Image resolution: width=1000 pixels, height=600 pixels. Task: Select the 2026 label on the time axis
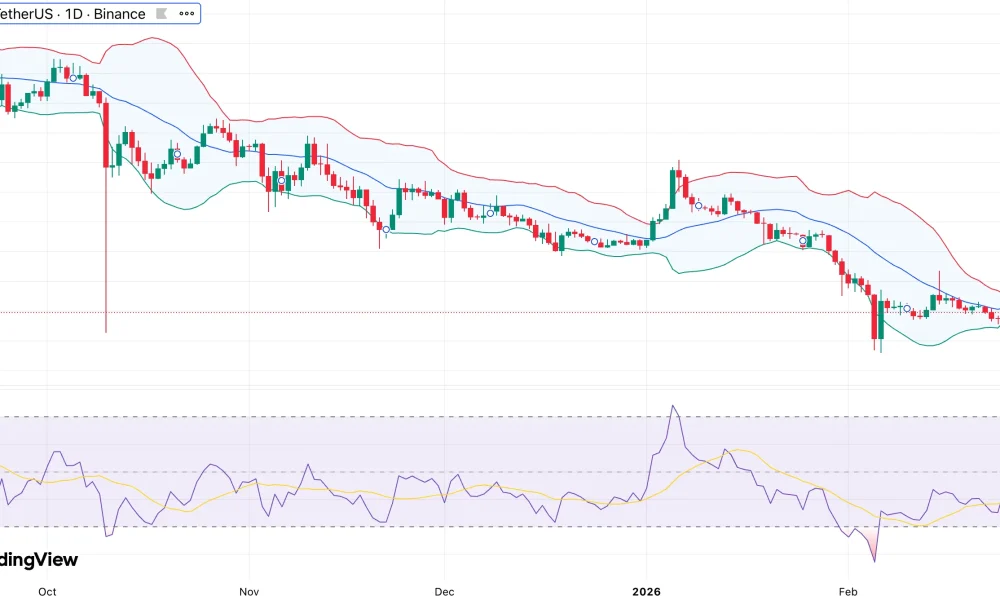646,591
